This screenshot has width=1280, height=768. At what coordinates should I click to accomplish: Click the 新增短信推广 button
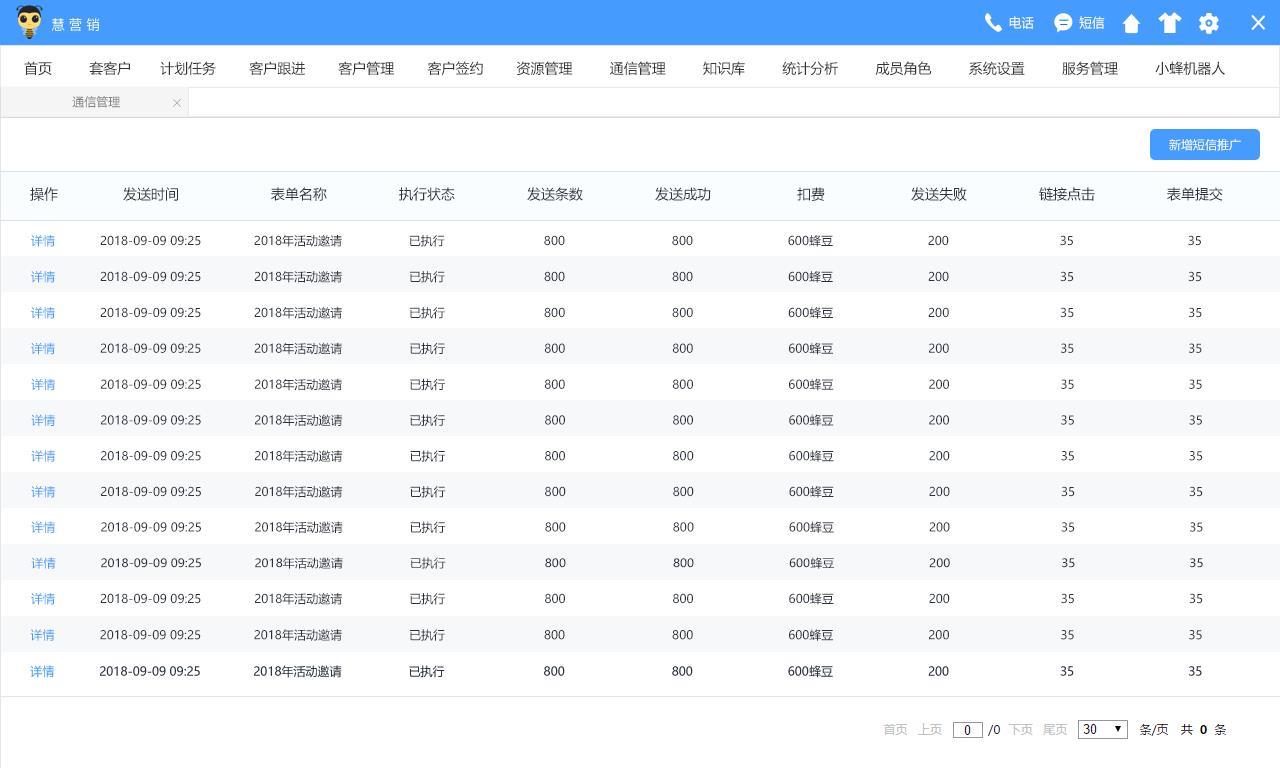point(1205,144)
